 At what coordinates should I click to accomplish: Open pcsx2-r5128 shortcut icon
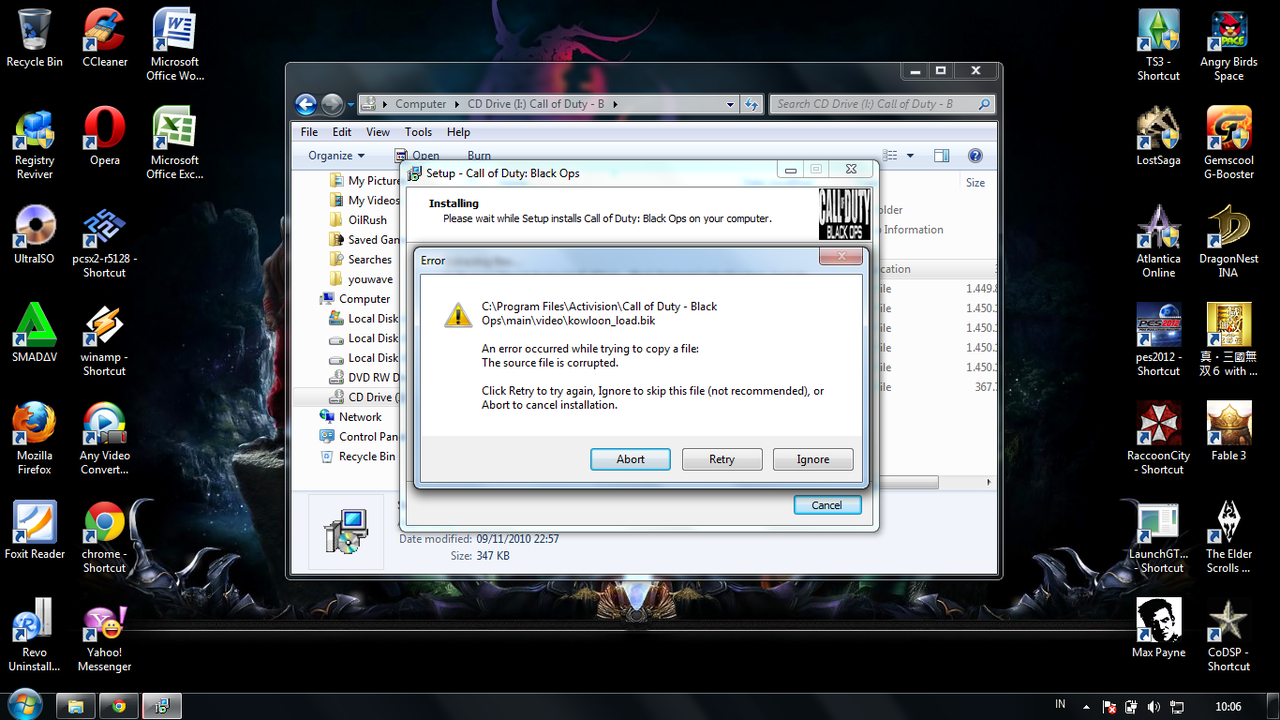105,241
